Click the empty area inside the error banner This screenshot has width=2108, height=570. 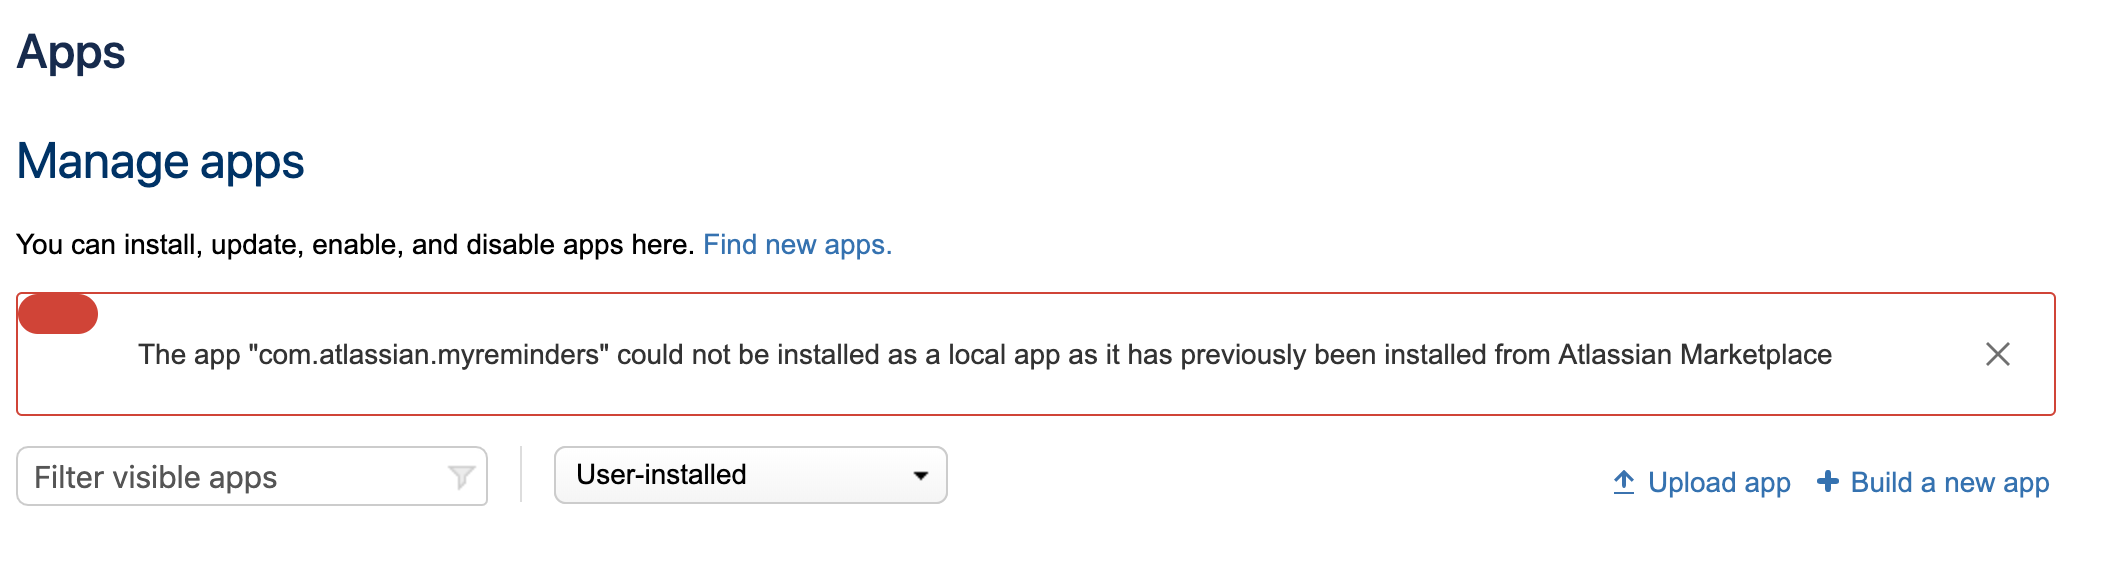tap(1000, 393)
